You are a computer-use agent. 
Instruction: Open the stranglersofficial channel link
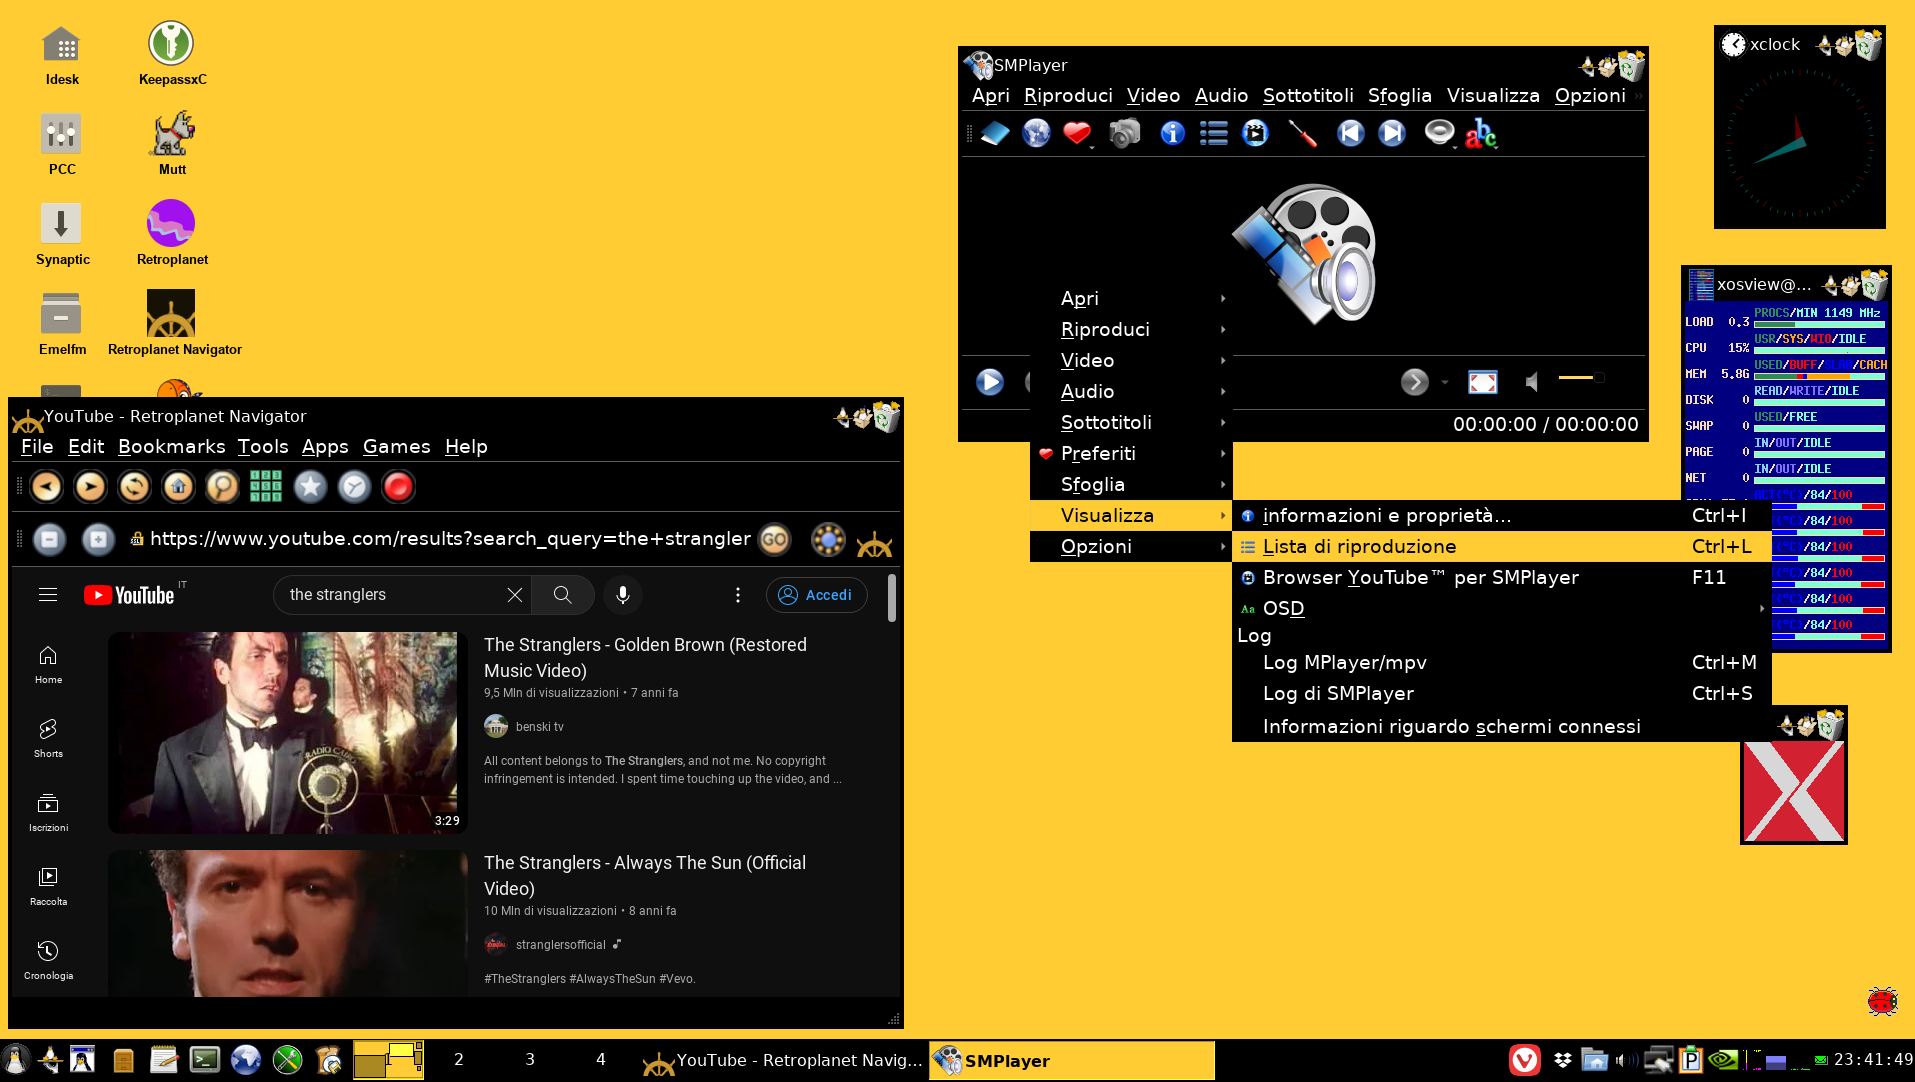coord(561,945)
